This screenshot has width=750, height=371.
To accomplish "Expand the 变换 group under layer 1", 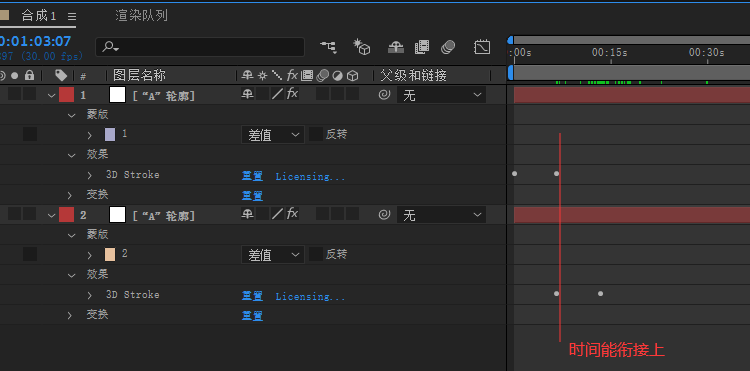I will (x=69, y=196).
